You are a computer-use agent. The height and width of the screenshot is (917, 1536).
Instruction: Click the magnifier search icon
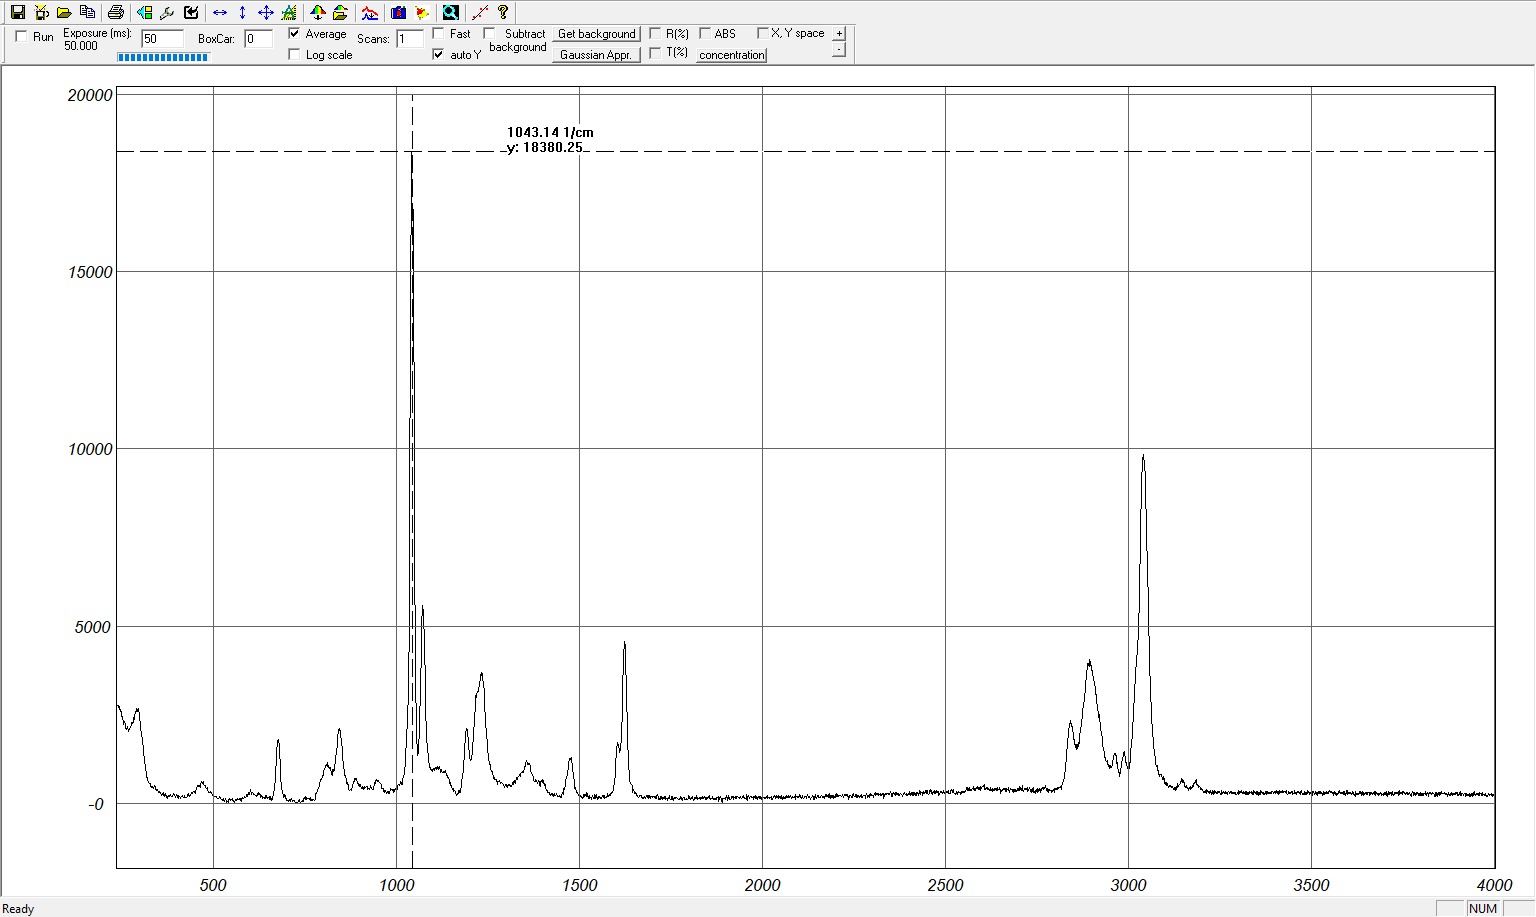click(x=451, y=13)
